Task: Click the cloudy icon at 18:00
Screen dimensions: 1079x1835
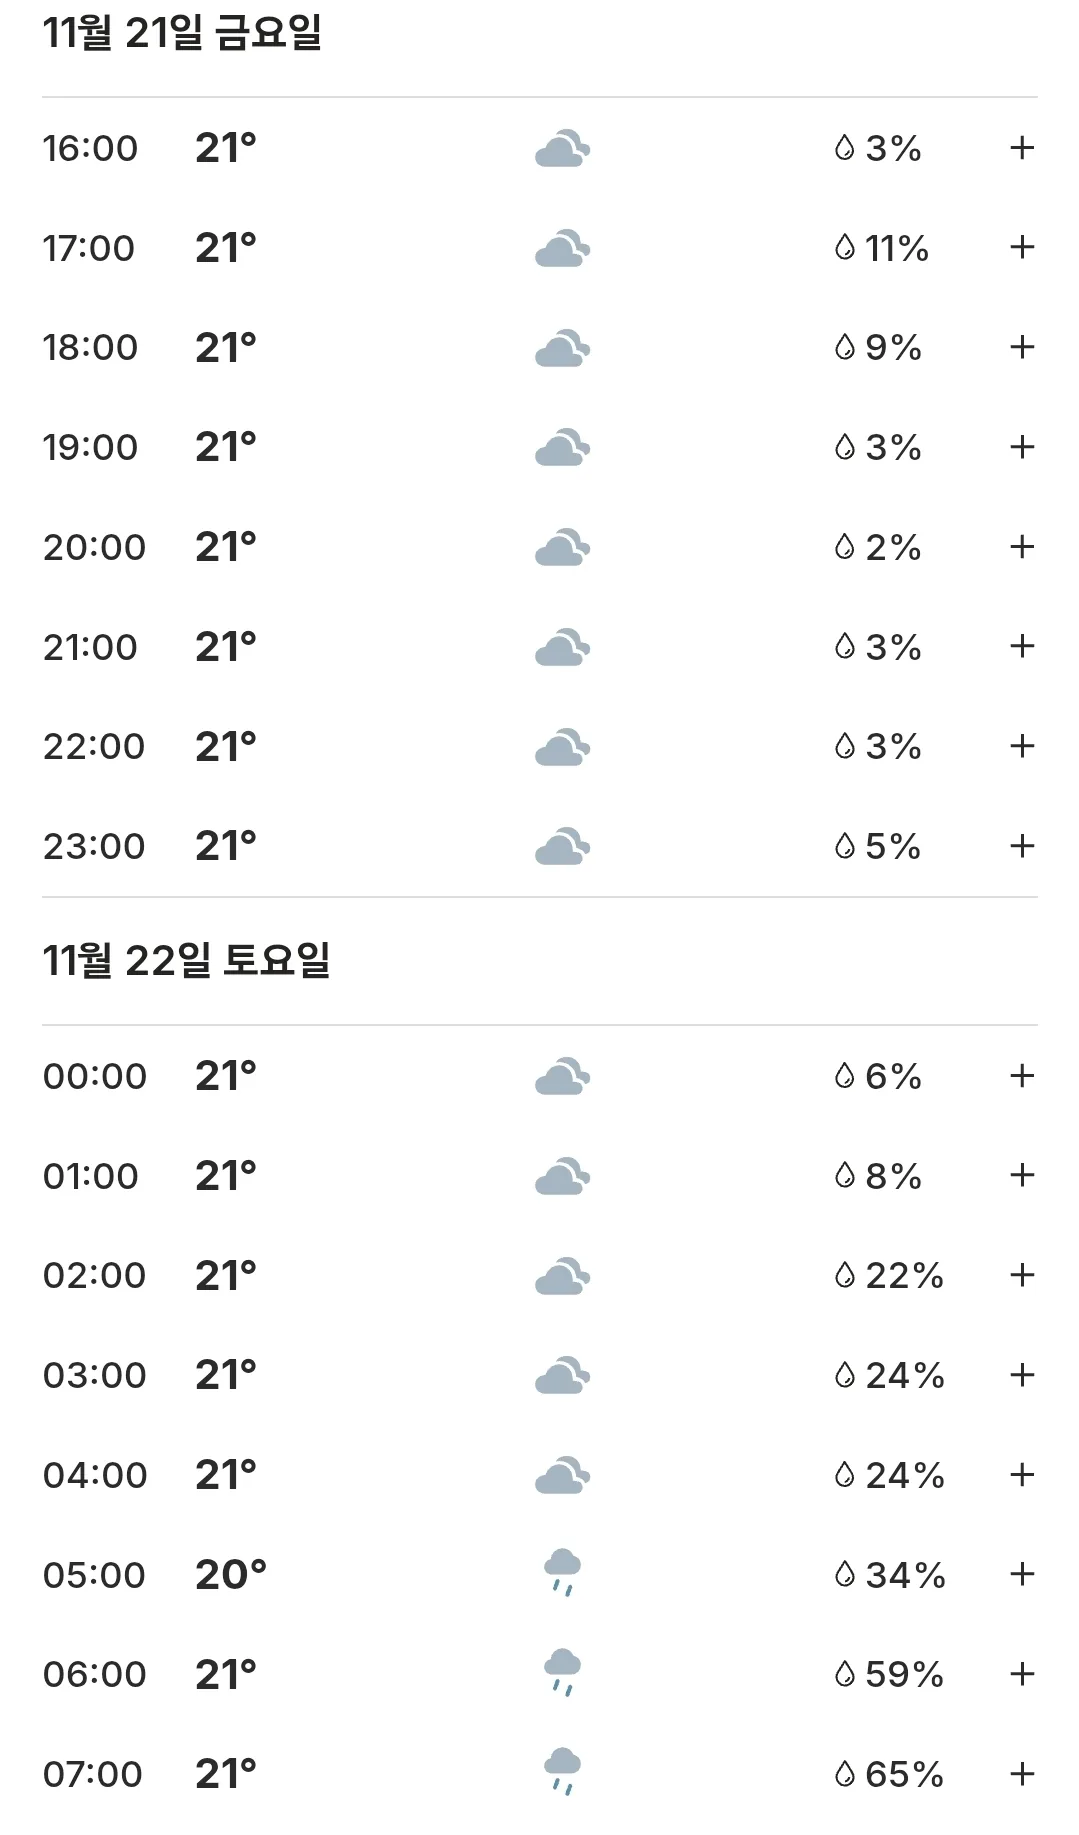Action: (562, 348)
